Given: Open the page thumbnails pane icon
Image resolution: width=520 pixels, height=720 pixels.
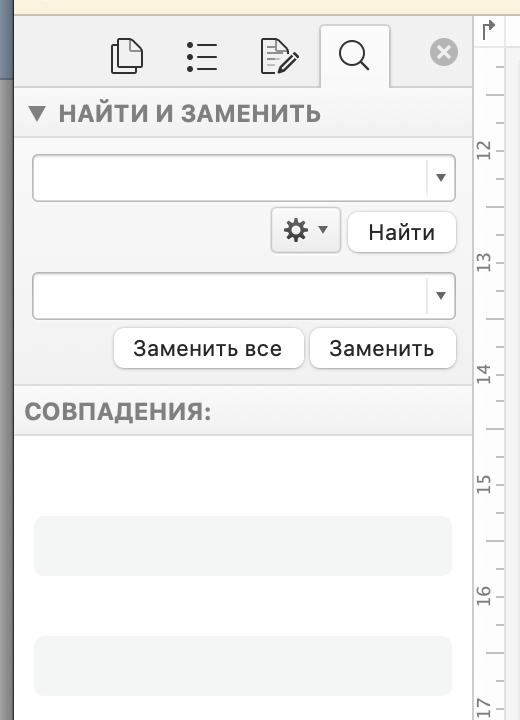Looking at the screenshot, I should (x=127, y=56).
